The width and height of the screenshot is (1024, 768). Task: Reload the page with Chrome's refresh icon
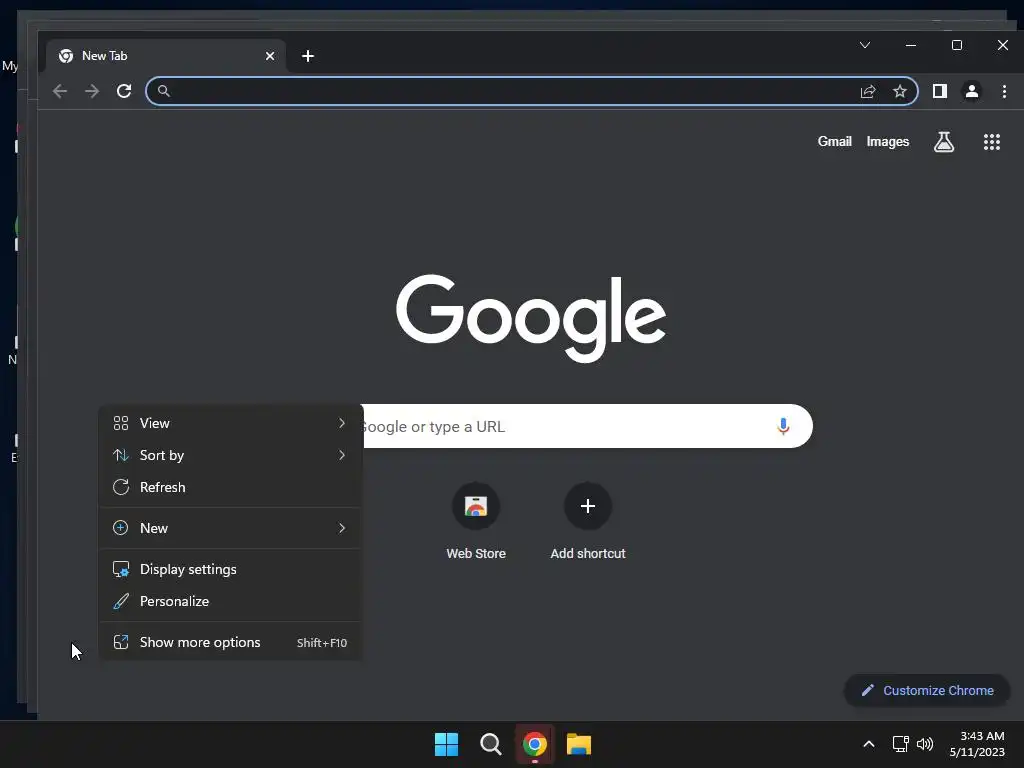tap(124, 91)
